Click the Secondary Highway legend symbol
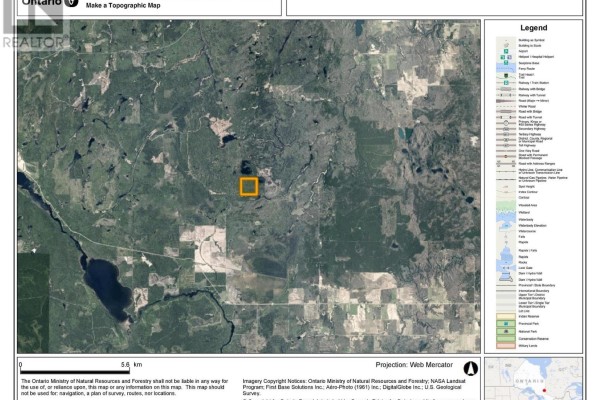600x400 pixels. tap(506, 129)
